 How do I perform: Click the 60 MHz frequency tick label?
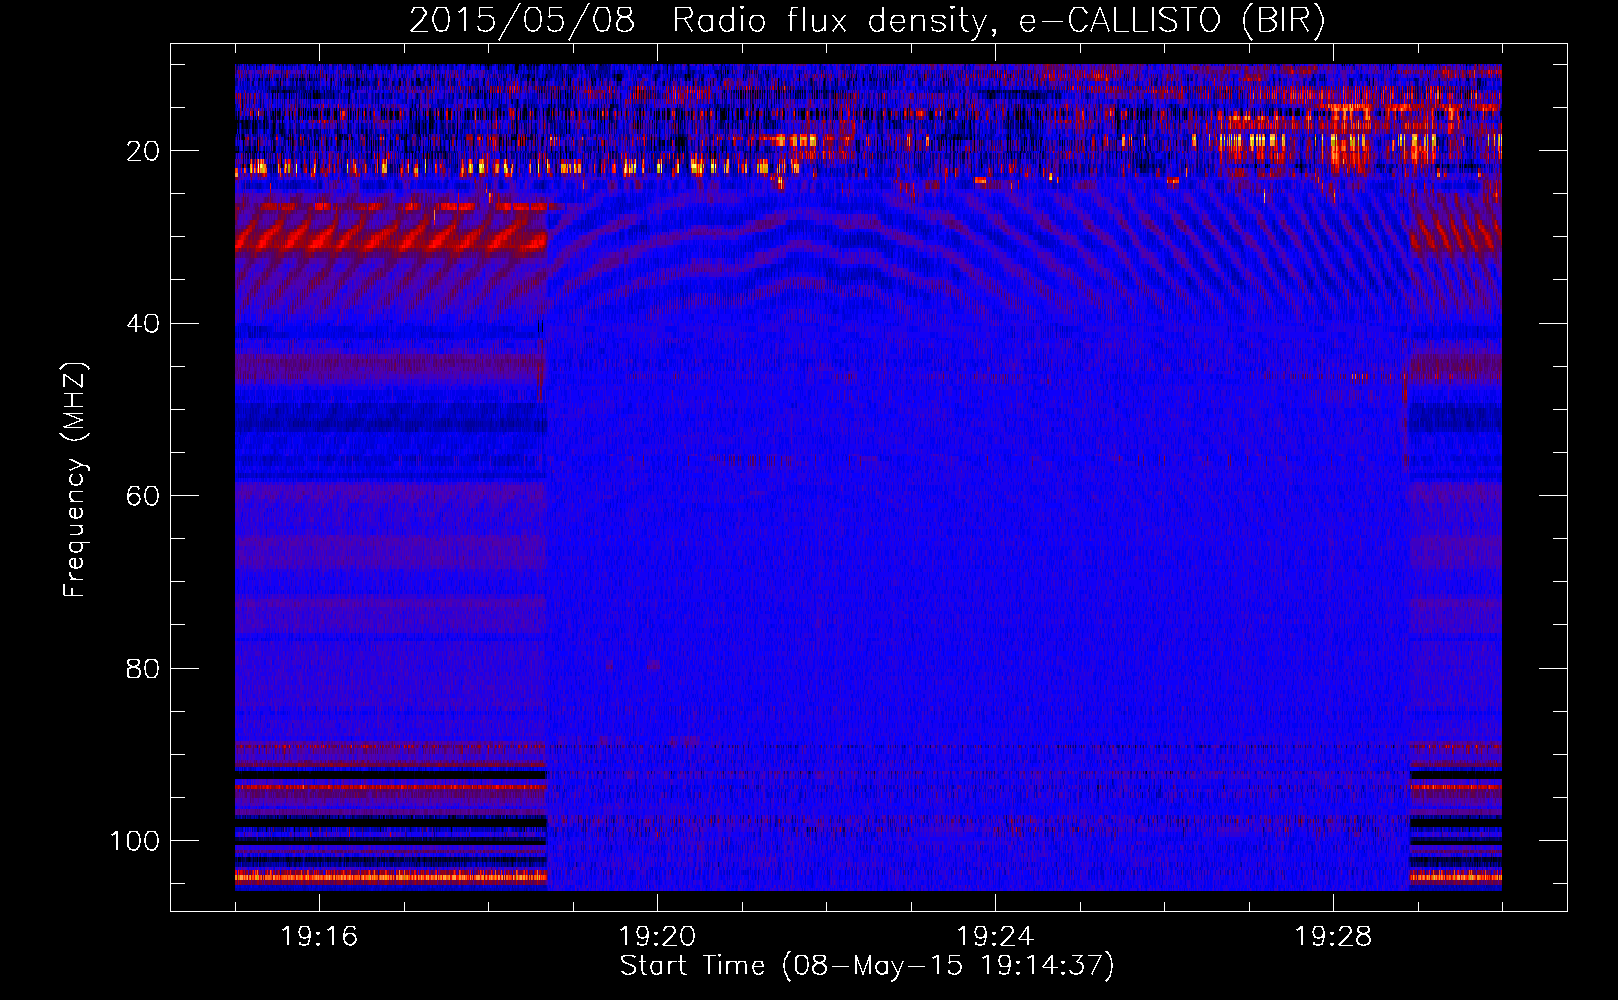[143, 496]
